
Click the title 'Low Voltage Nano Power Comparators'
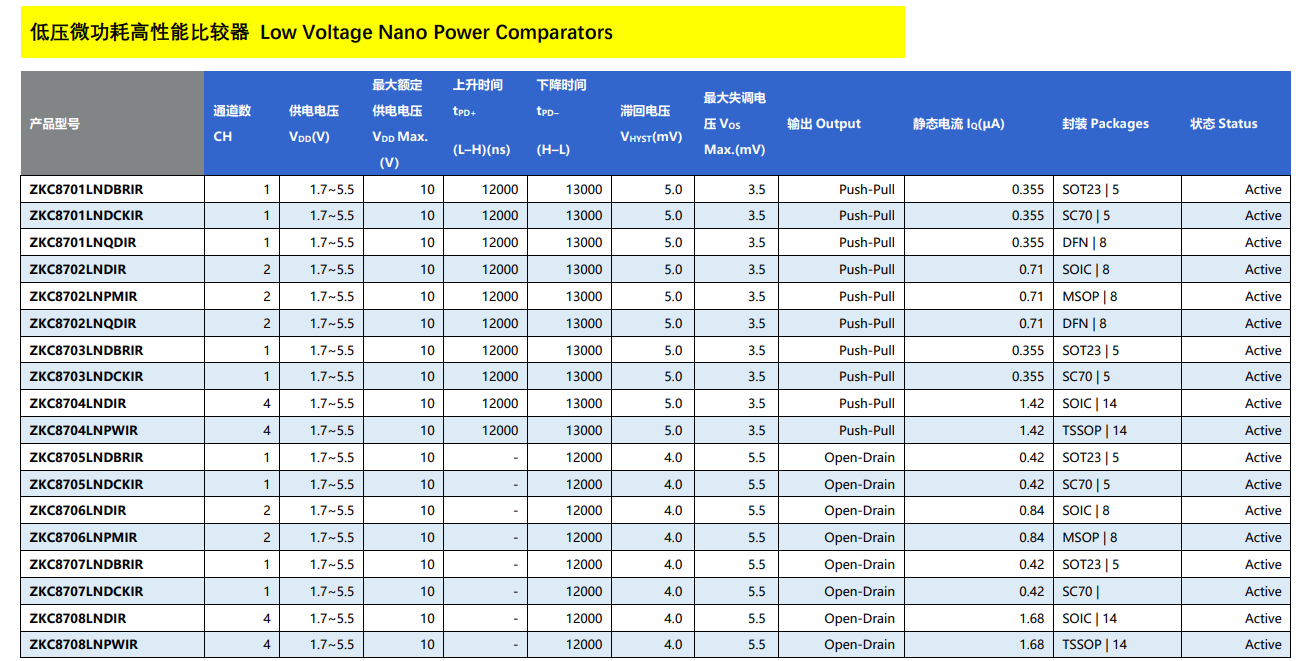436,32
